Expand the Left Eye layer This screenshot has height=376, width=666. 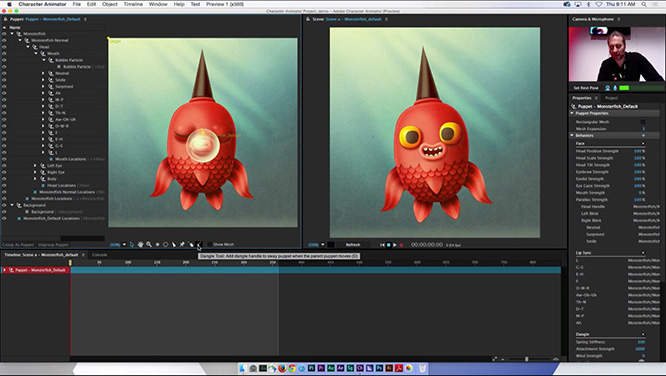coord(35,166)
